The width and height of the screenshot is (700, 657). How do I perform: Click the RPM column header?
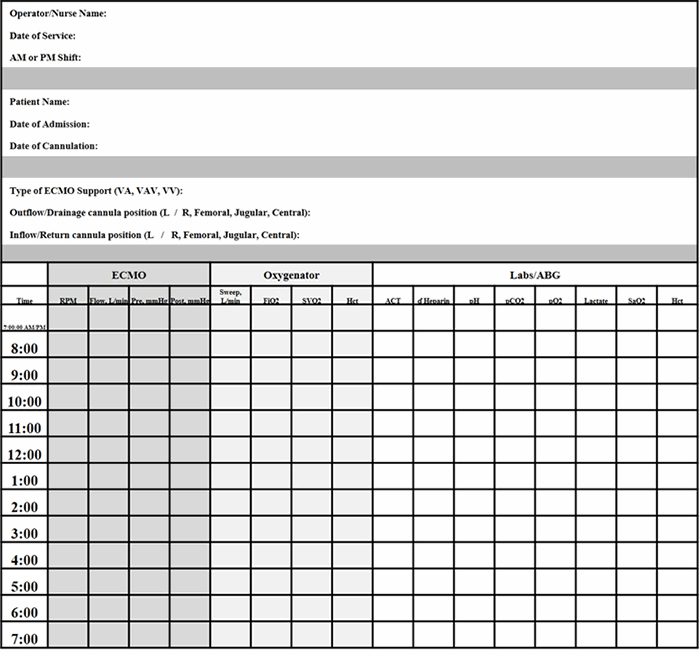(68, 300)
